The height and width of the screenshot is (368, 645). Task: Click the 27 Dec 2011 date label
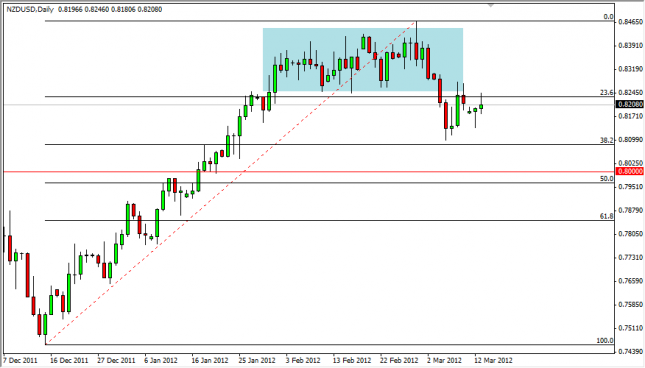(116, 361)
